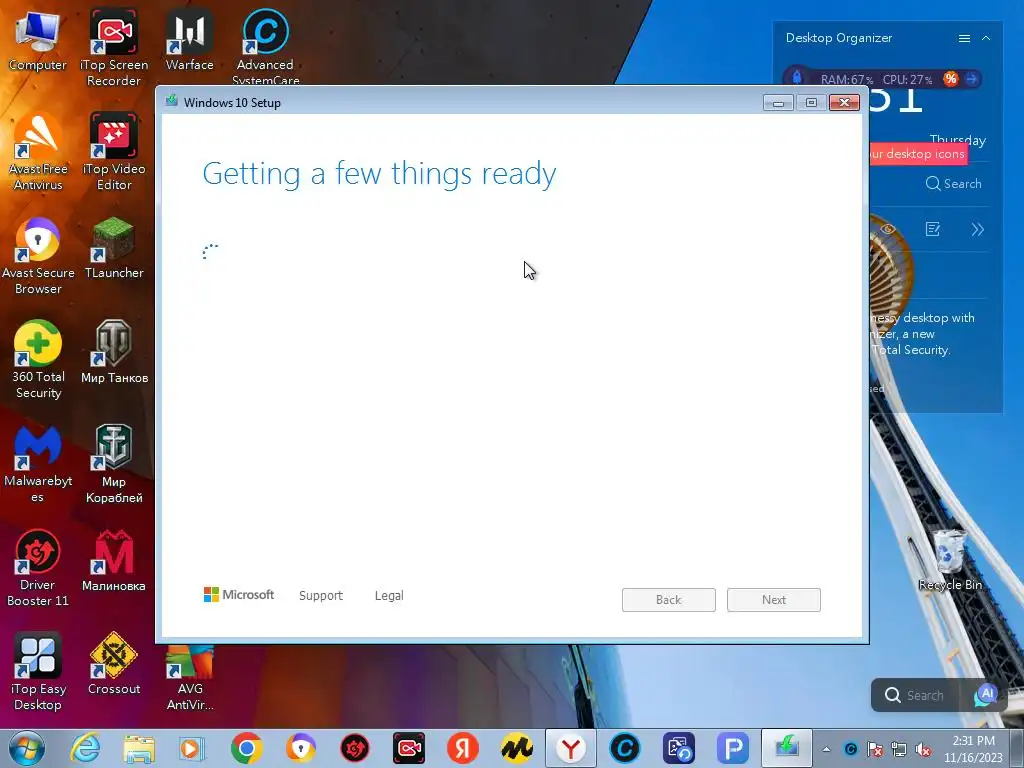Open Avast Secure Browser in taskbar
The image size is (1024, 768).
point(300,748)
